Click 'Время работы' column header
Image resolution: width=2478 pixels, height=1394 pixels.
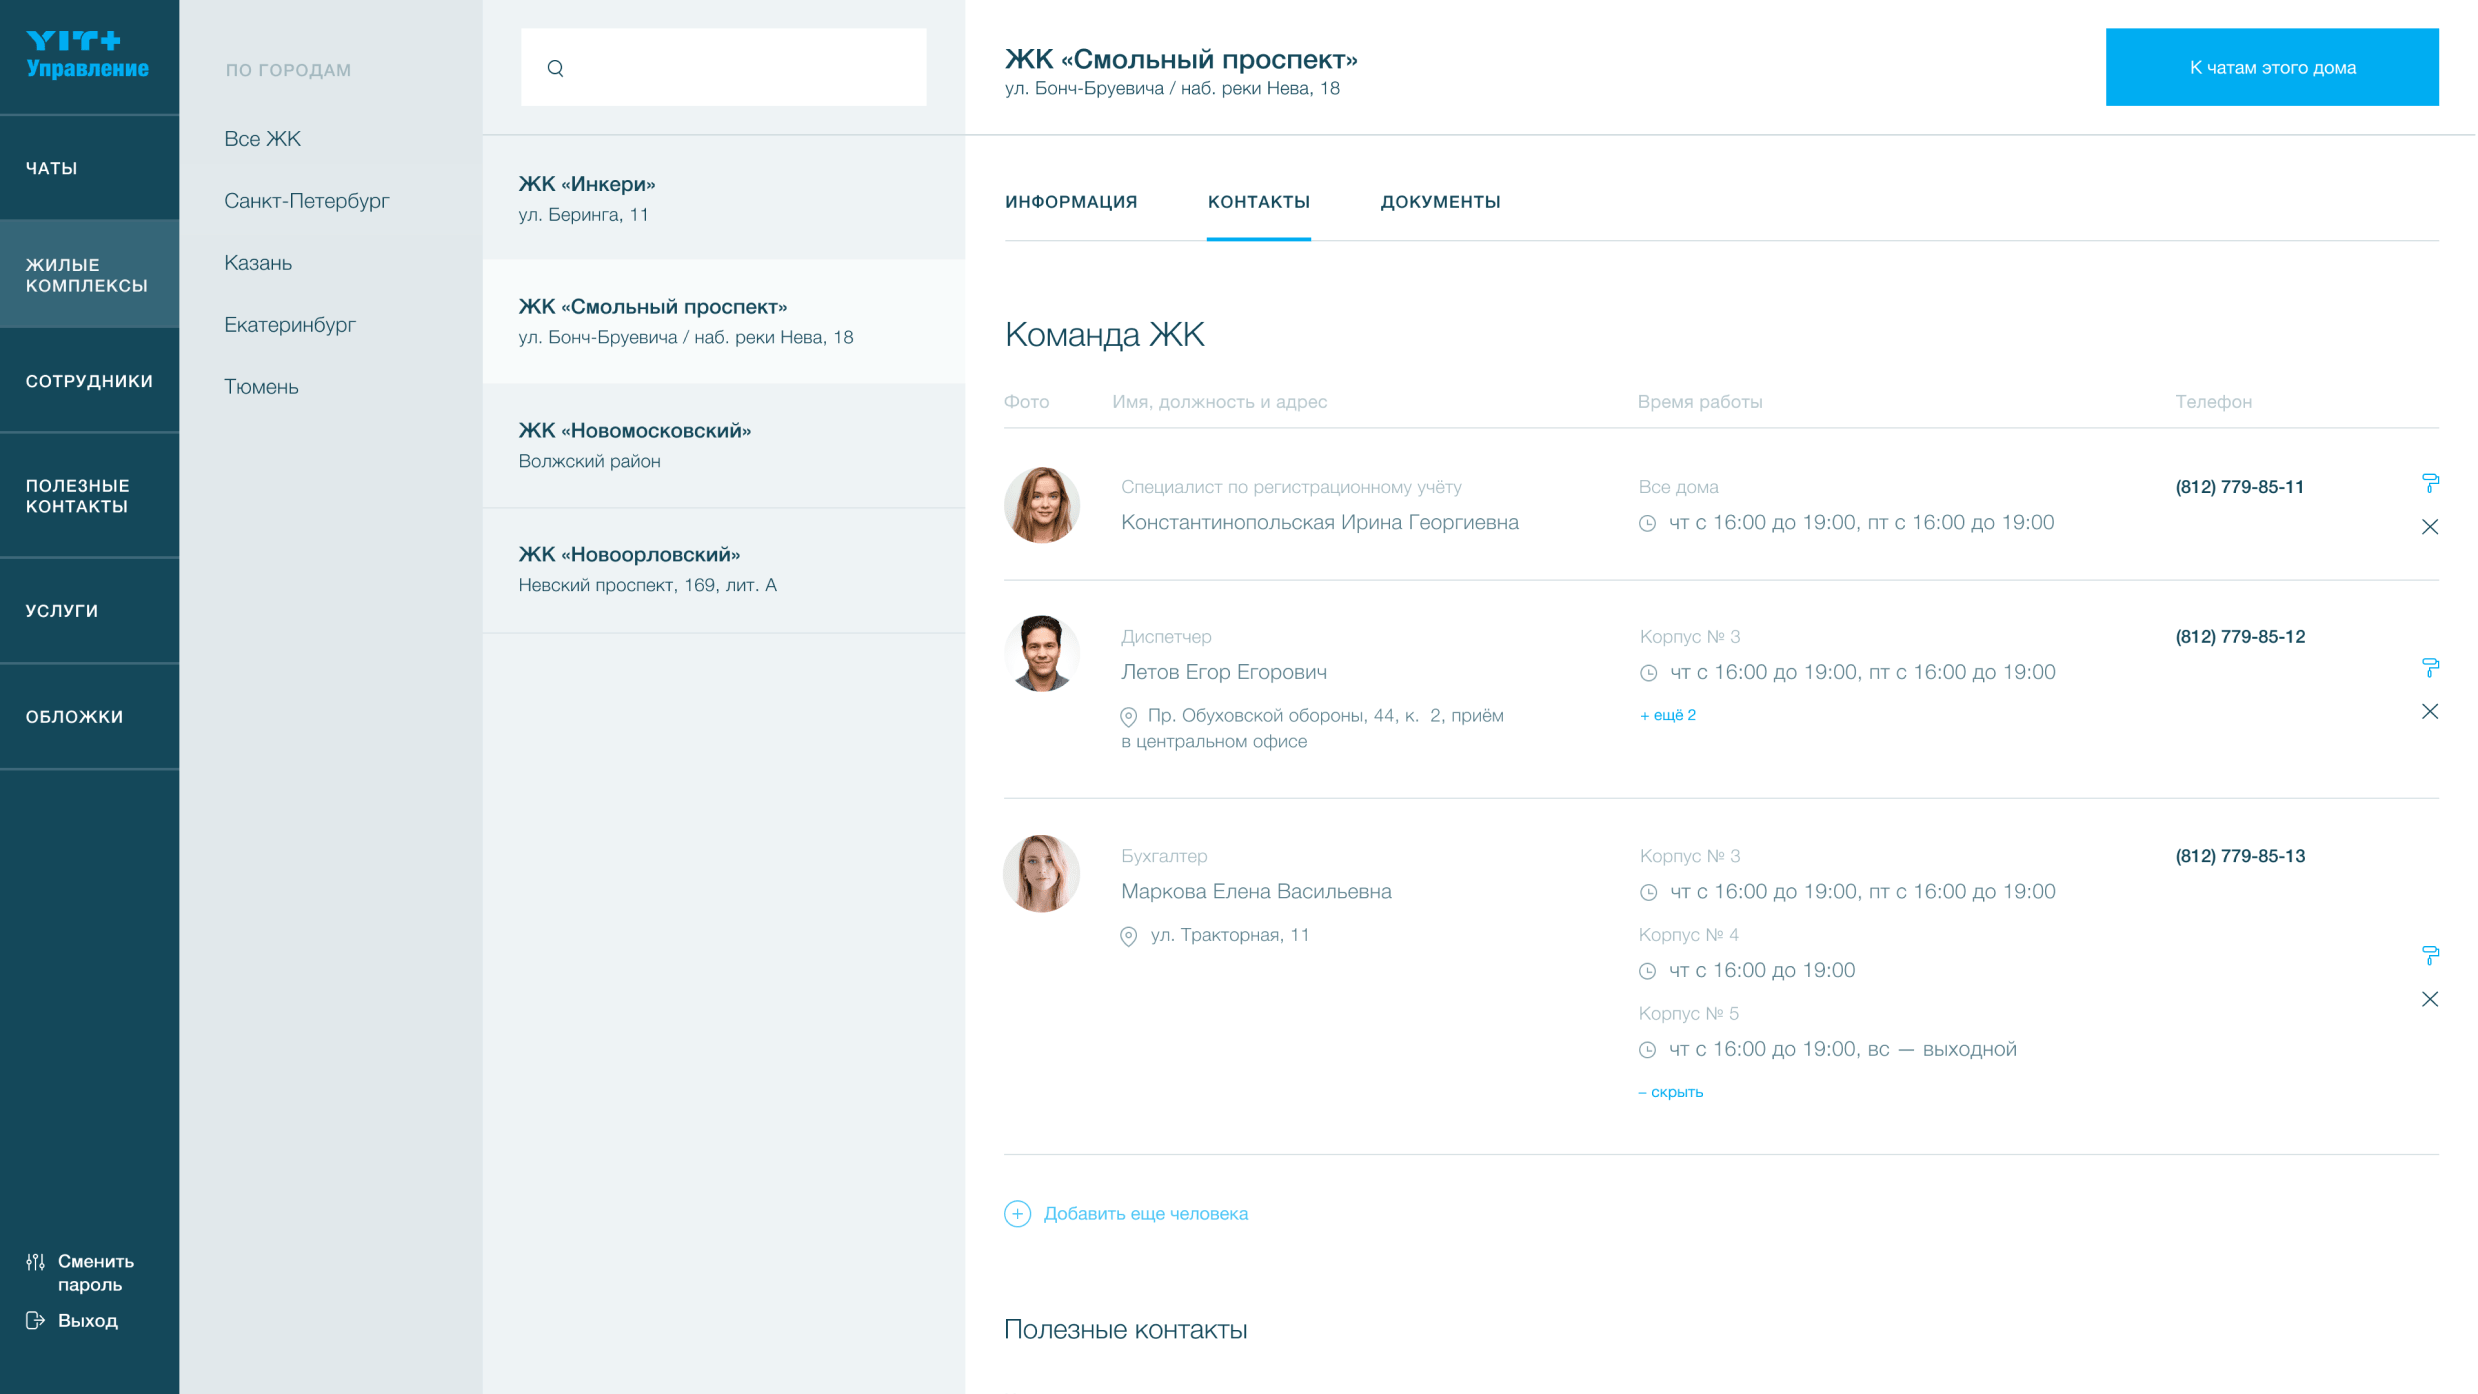coord(1699,402)
